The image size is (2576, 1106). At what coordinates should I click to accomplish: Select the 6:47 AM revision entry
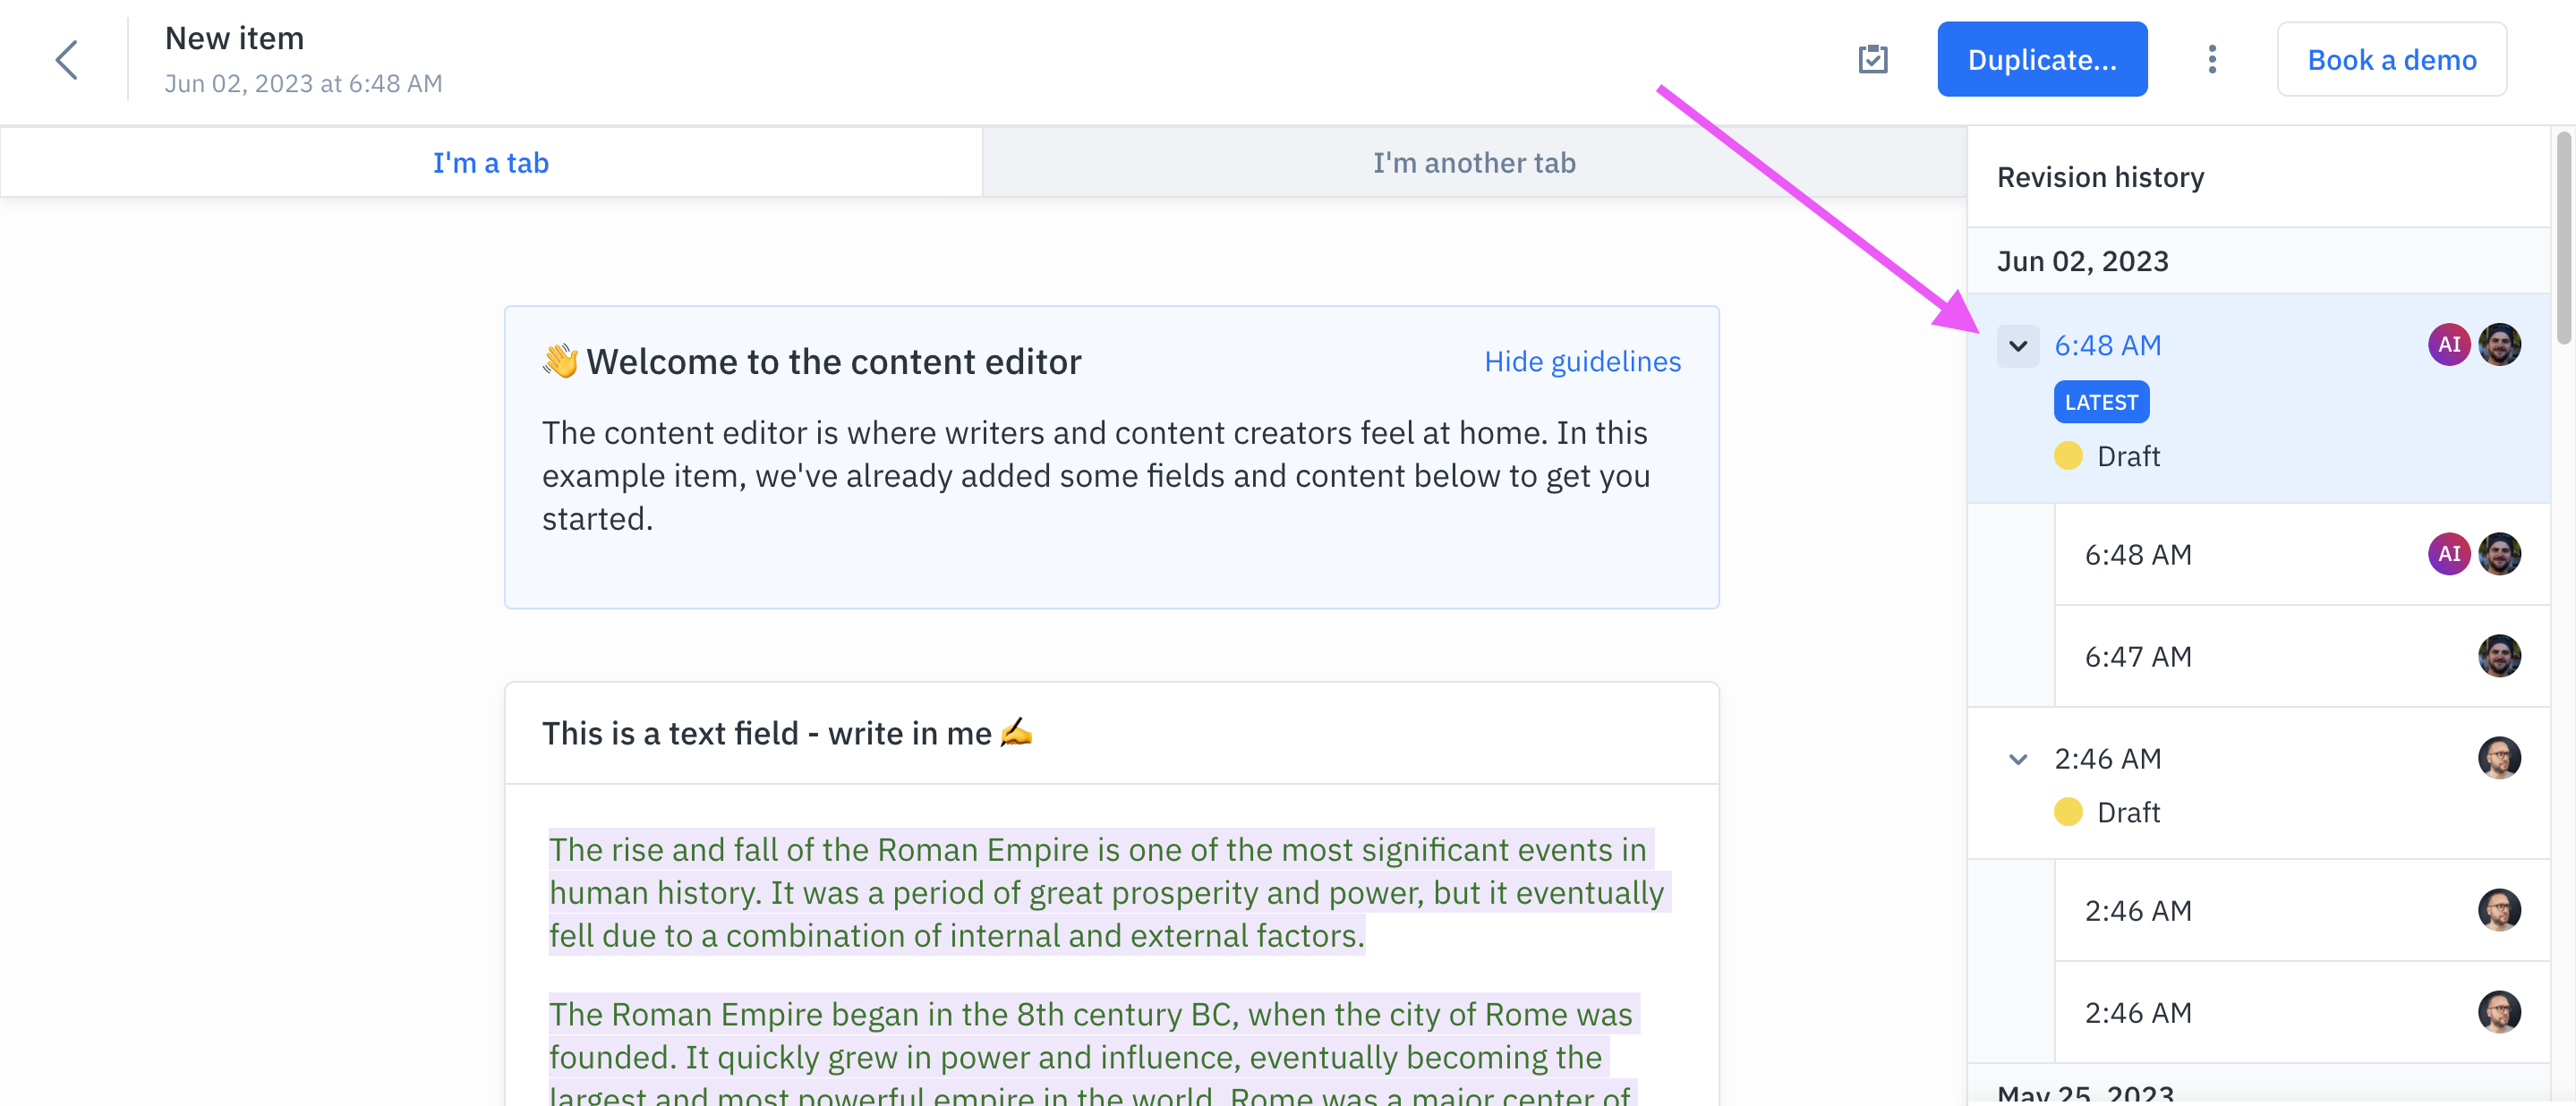click(x=2302, y=656)
